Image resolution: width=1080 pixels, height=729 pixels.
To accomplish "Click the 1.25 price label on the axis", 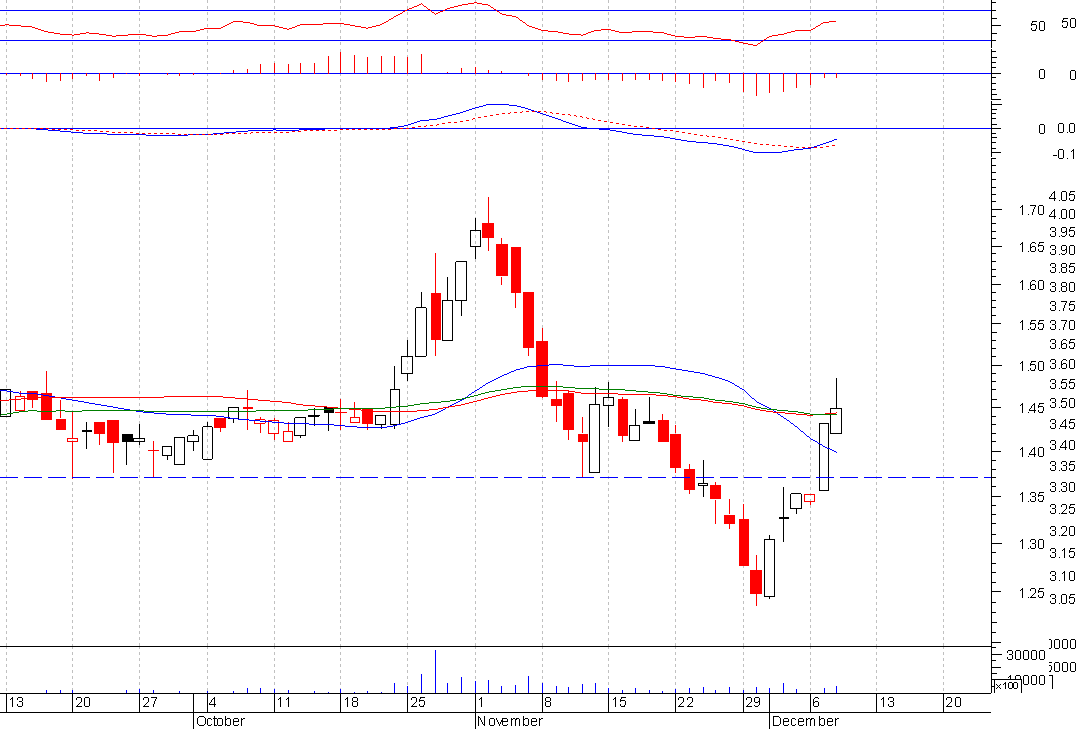I will [x=1032, y=593].
